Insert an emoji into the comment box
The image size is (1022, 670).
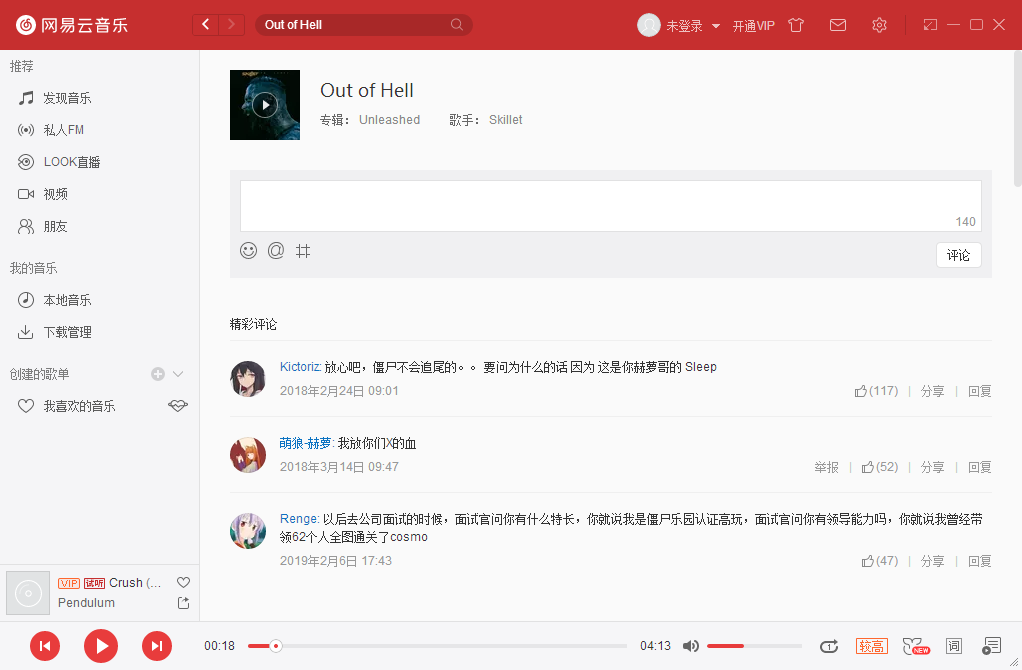click(x=248, y=250)
